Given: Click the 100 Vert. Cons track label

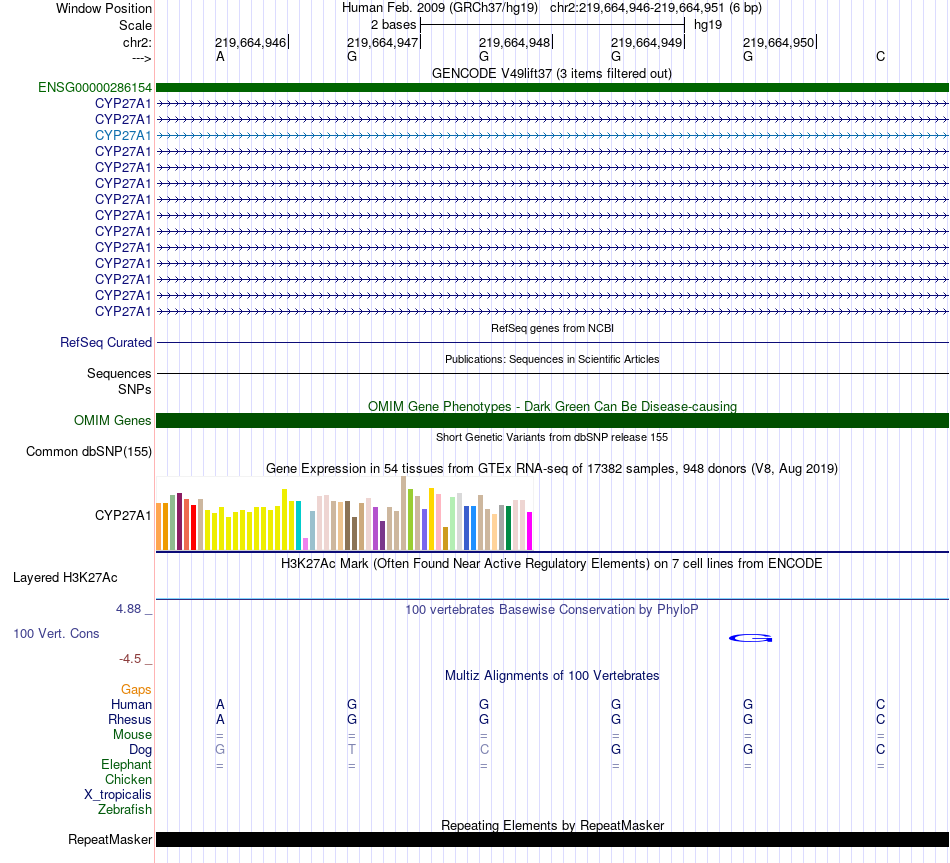Looking at the screenshot, I should coord(56,633).
